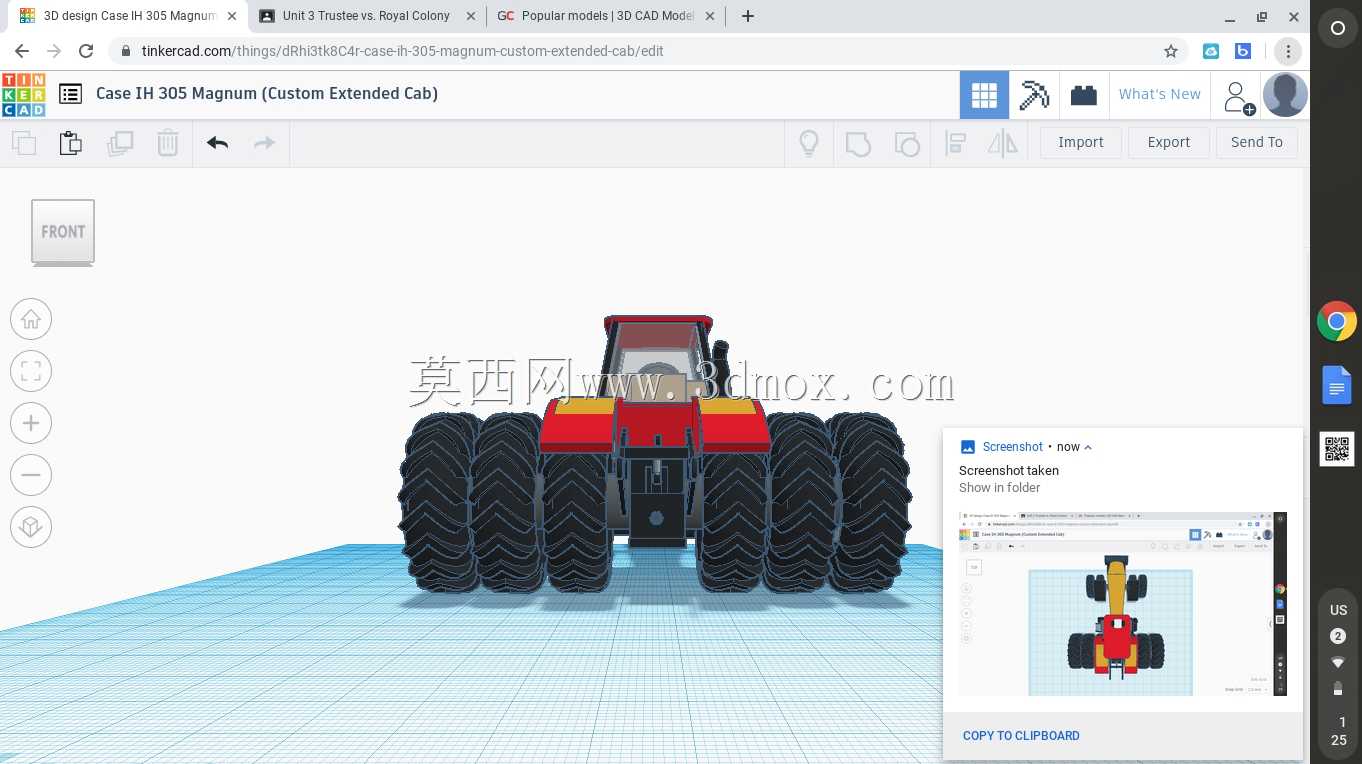Open the screenshot thumbnail preview
The width and height of the screenshot is (1362, 764).
1123,604
